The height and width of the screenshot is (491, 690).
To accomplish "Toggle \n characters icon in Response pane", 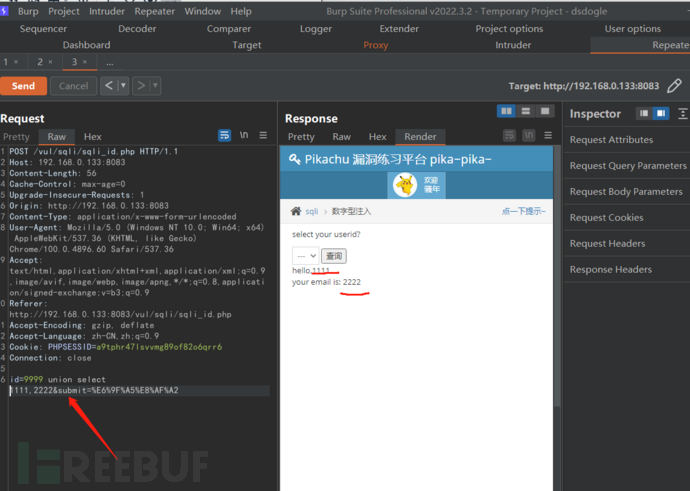I will [x=529, y=135].
